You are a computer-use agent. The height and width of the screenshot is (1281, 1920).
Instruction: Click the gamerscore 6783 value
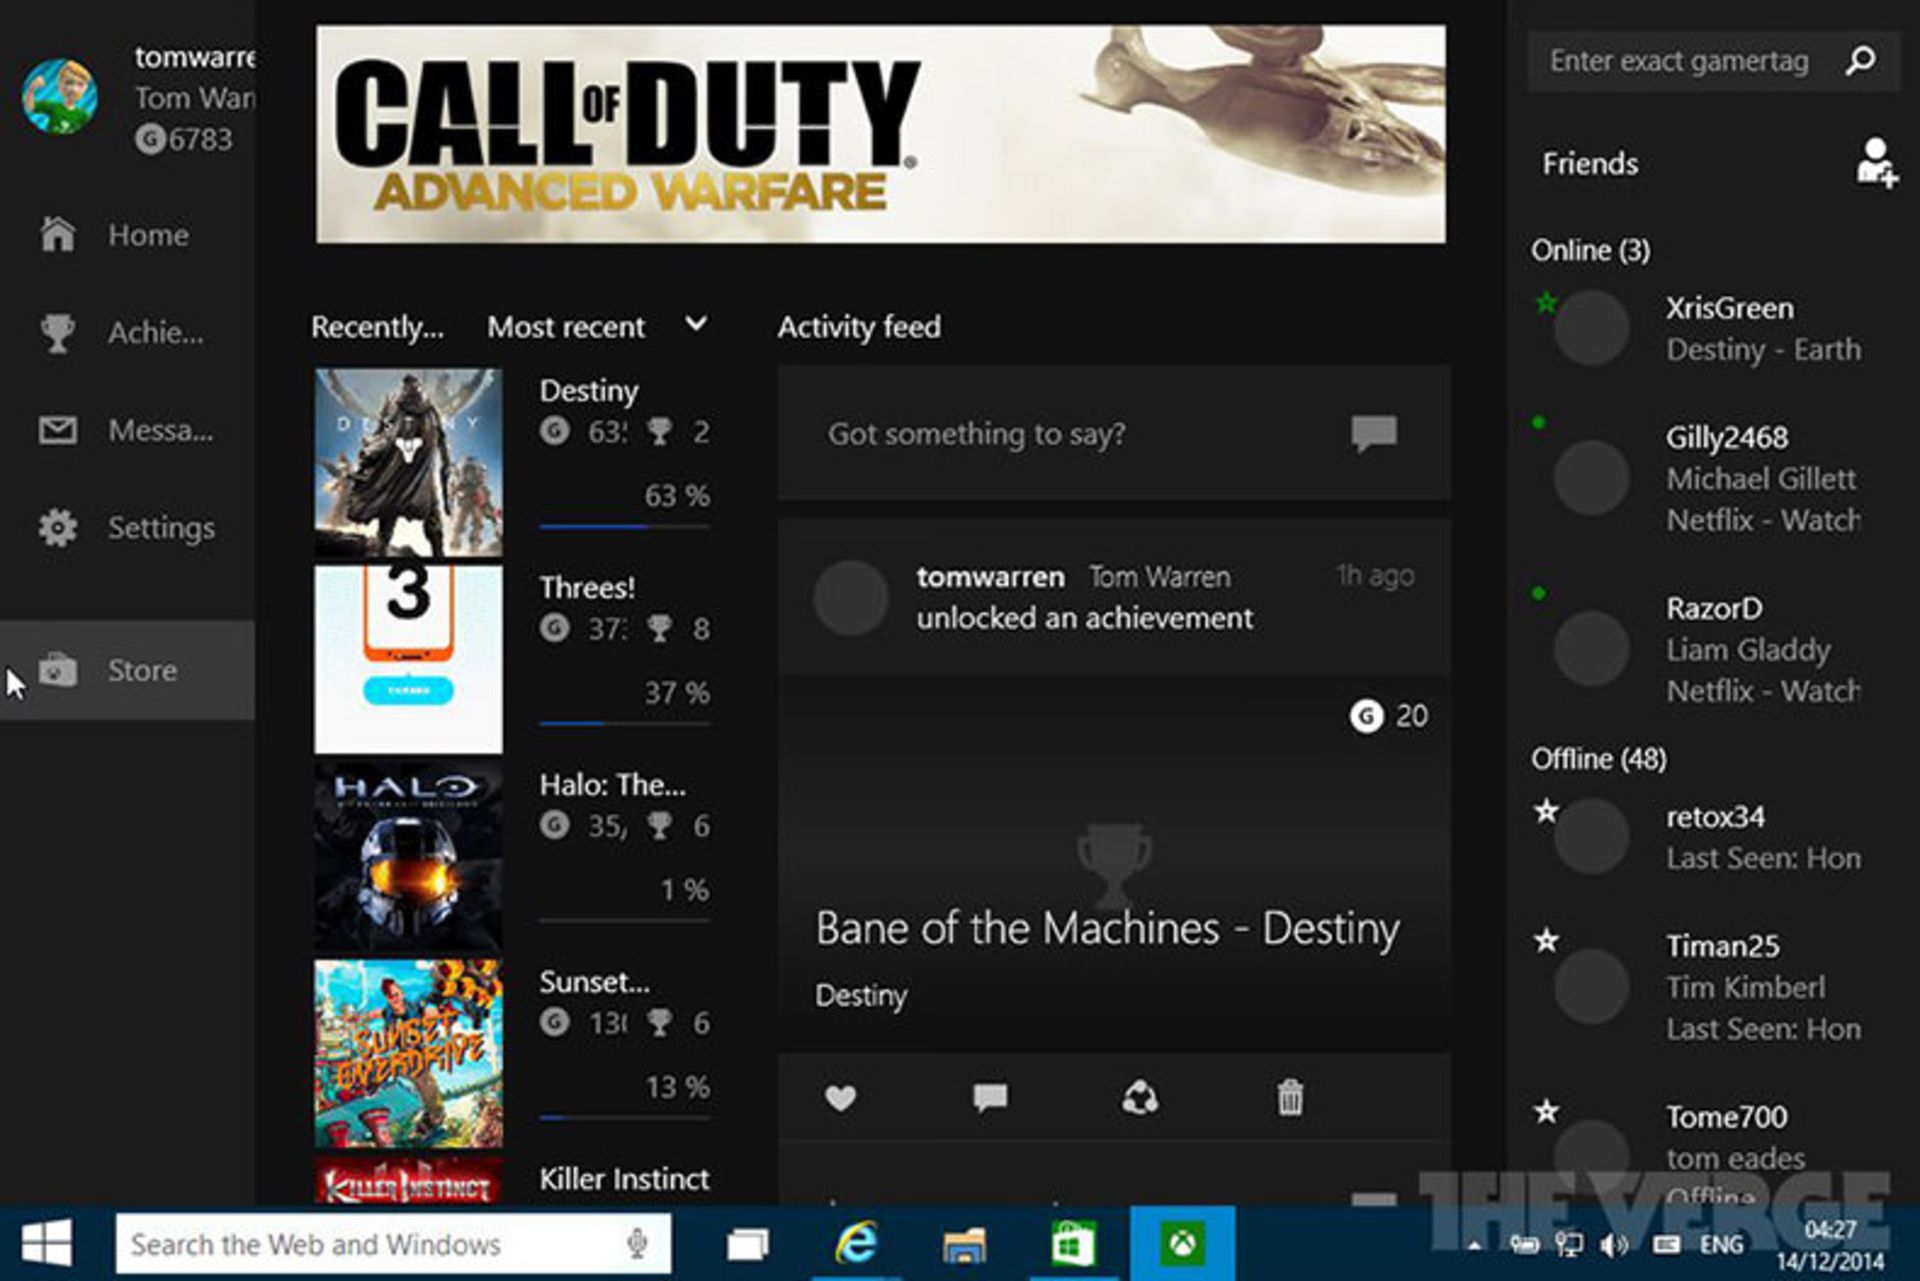(185, 139)
